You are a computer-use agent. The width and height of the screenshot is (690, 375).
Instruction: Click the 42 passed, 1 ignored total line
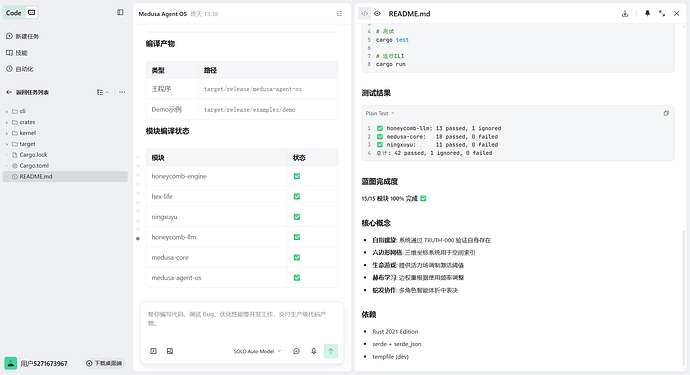coord(434,153)
